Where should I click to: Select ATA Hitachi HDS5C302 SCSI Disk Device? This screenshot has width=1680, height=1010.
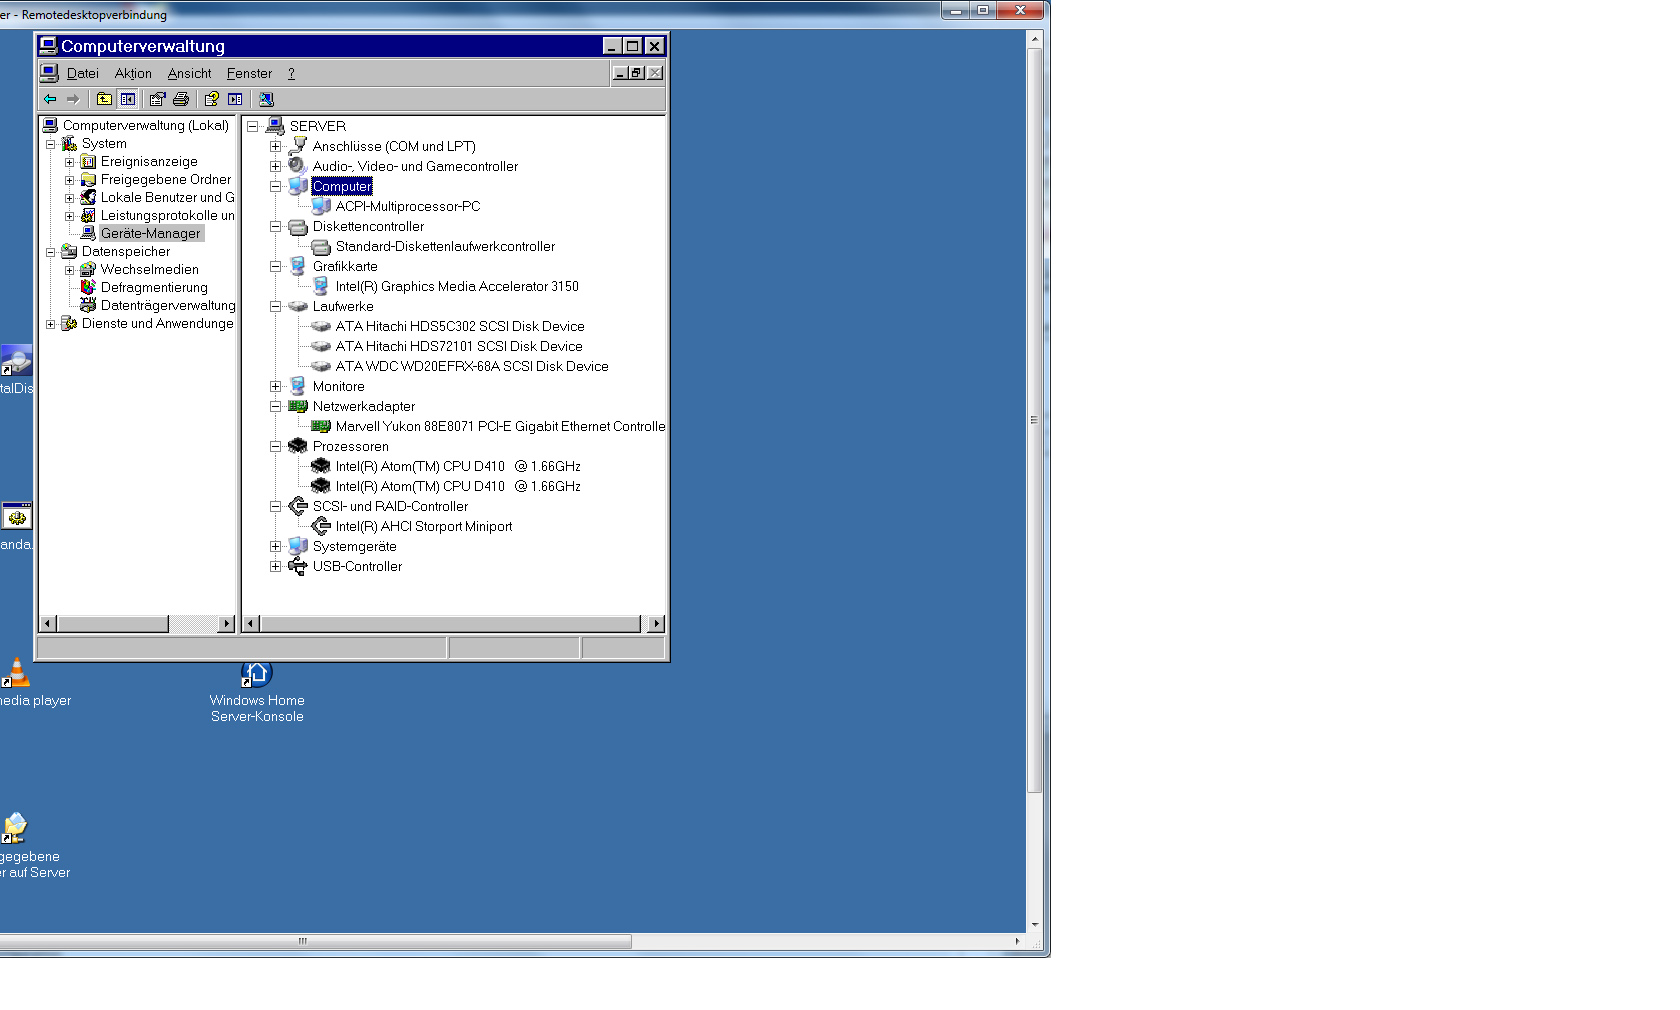tap(460, 326)
